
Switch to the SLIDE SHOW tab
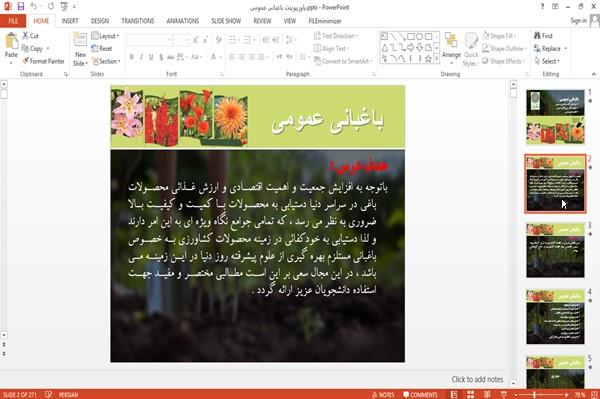pyautogui.click(x=226, y=21)
